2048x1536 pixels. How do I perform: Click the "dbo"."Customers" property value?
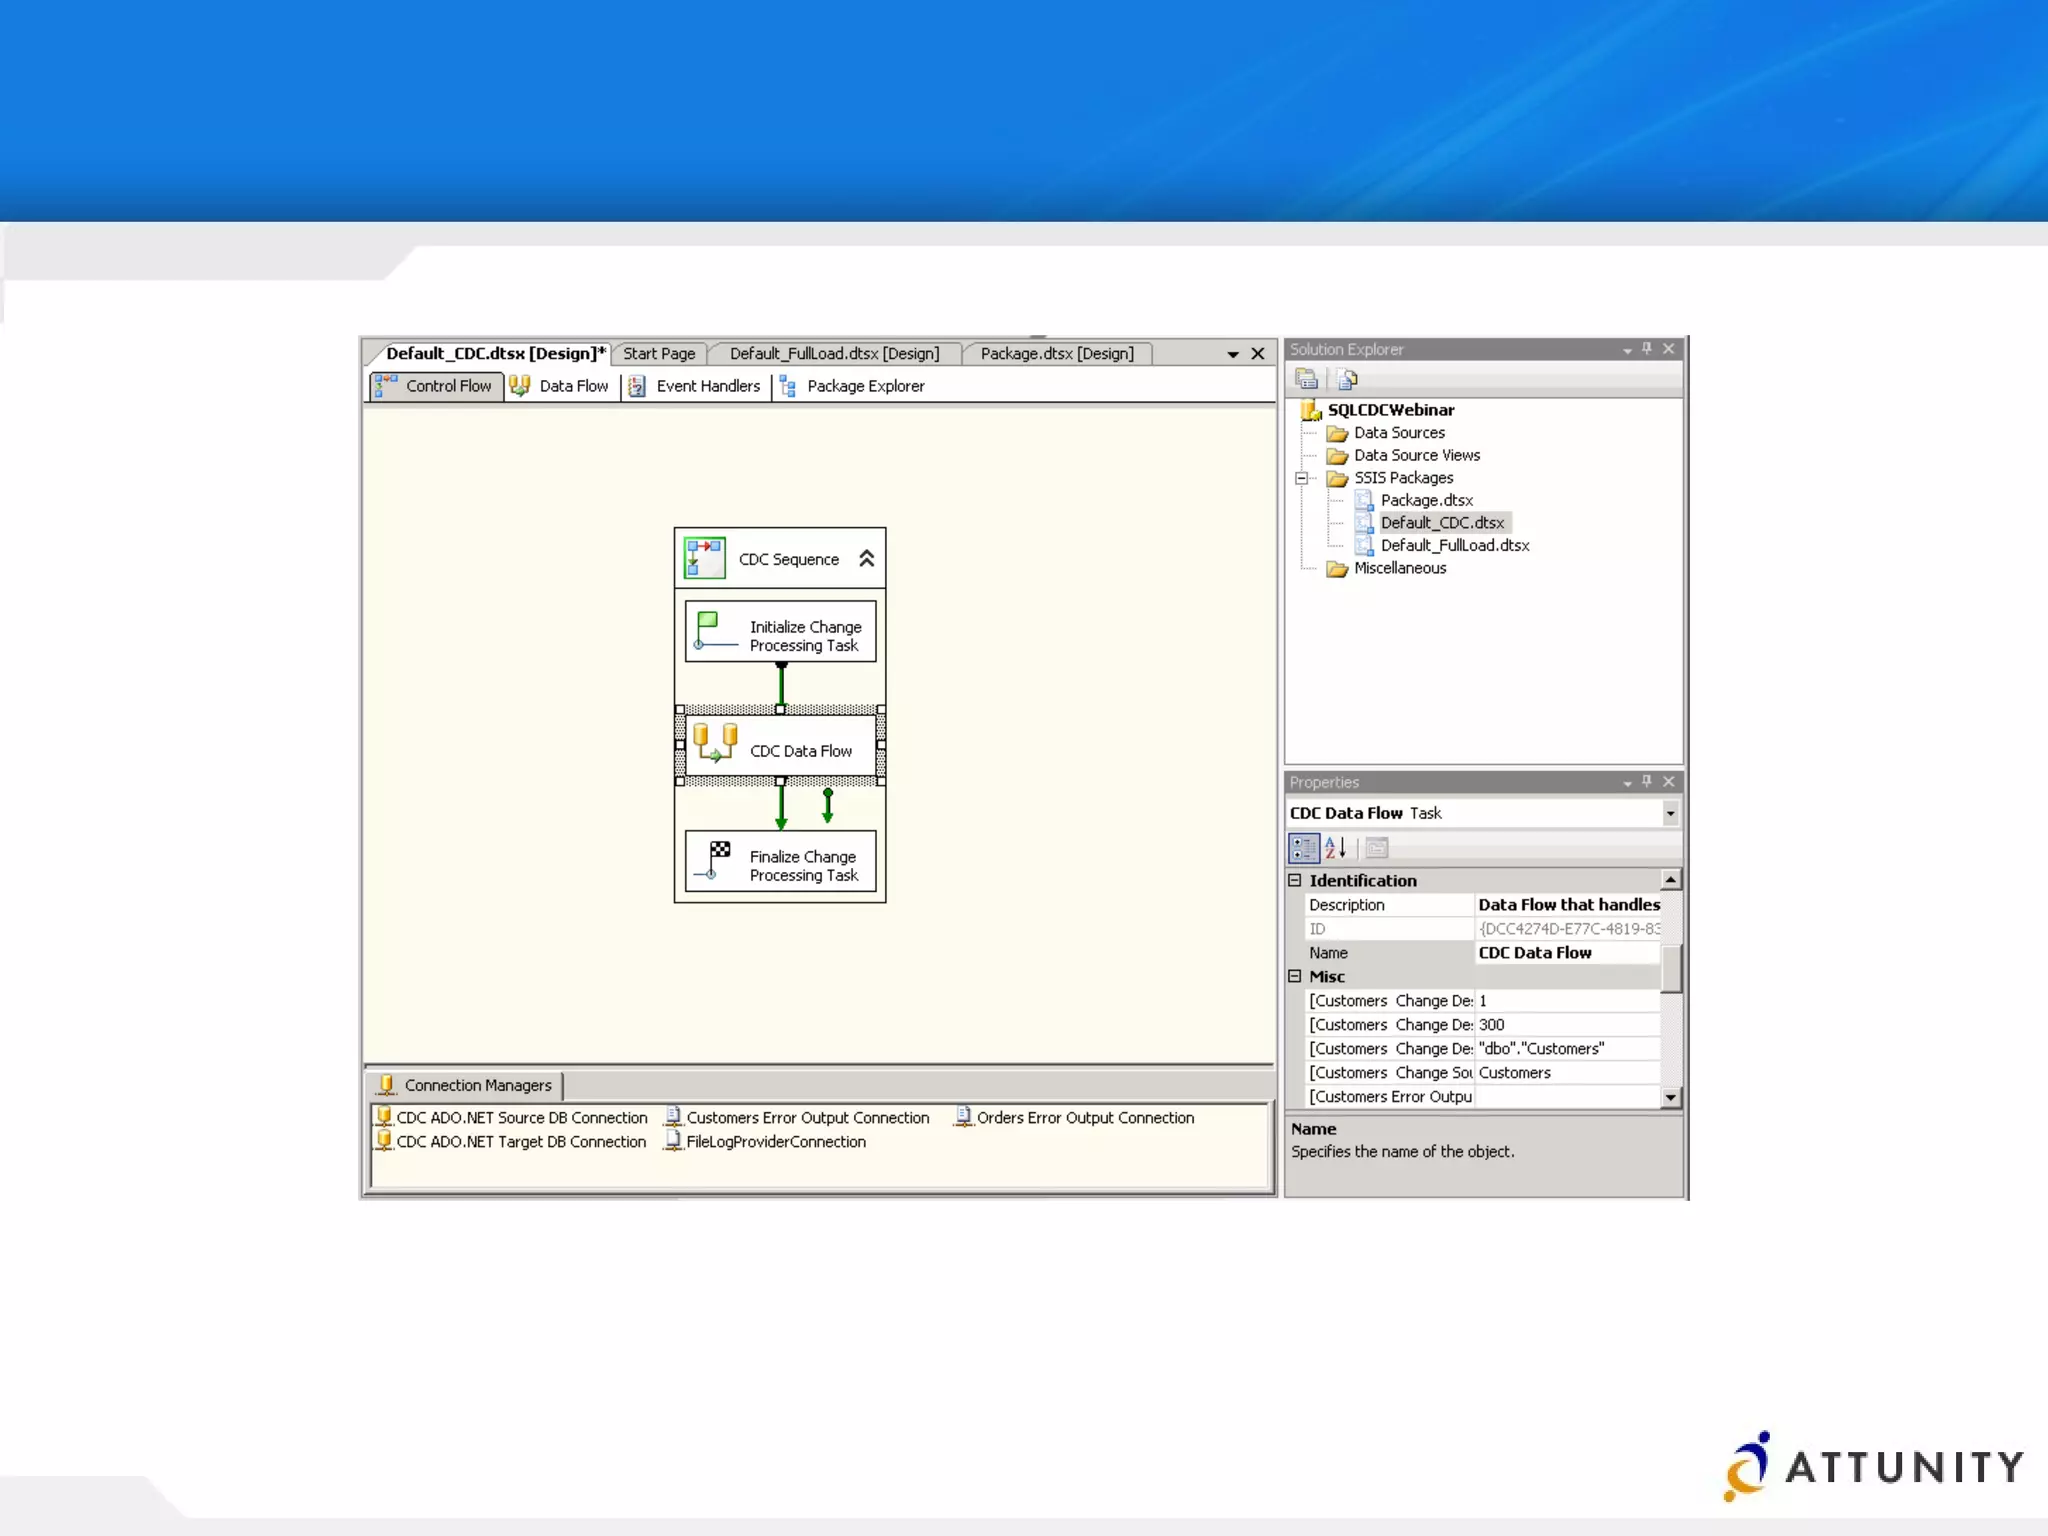(x=1568, y=1049)
